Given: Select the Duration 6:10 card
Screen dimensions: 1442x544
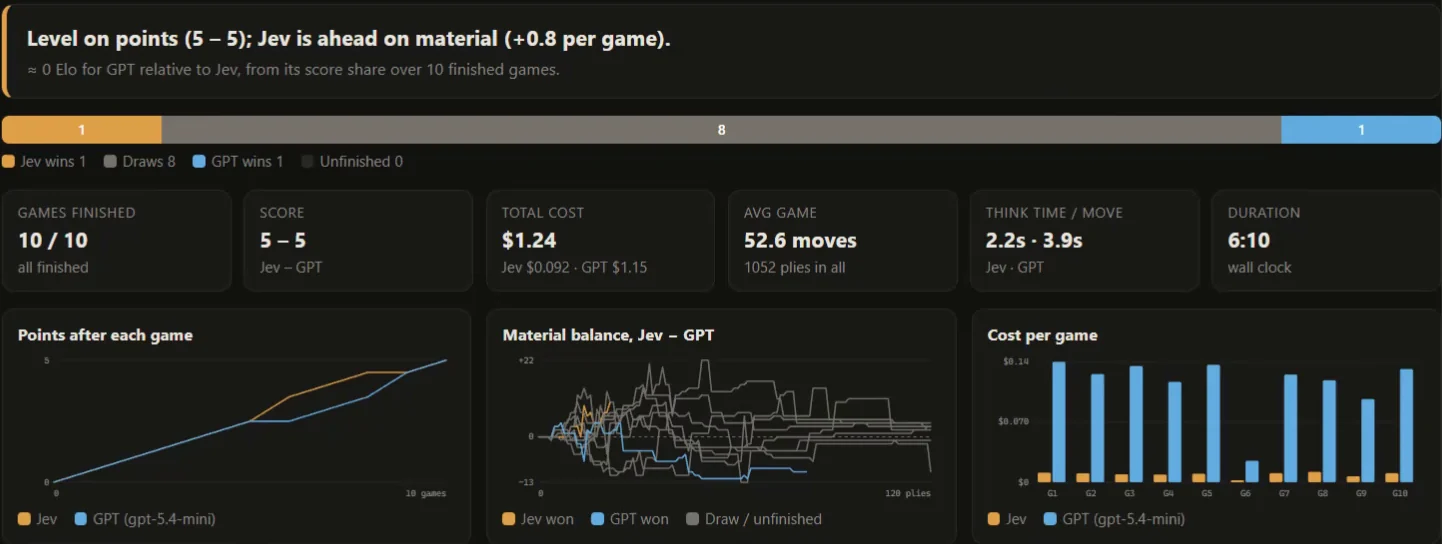Looking at the screenshot, I should (1326, 240).
